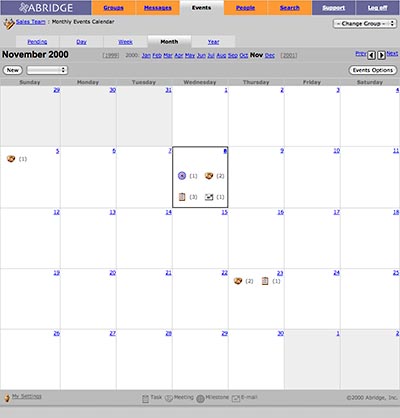Viewport: 400px width, 418px height.
Task: Click the New event button
Action: tap(13, 70)
